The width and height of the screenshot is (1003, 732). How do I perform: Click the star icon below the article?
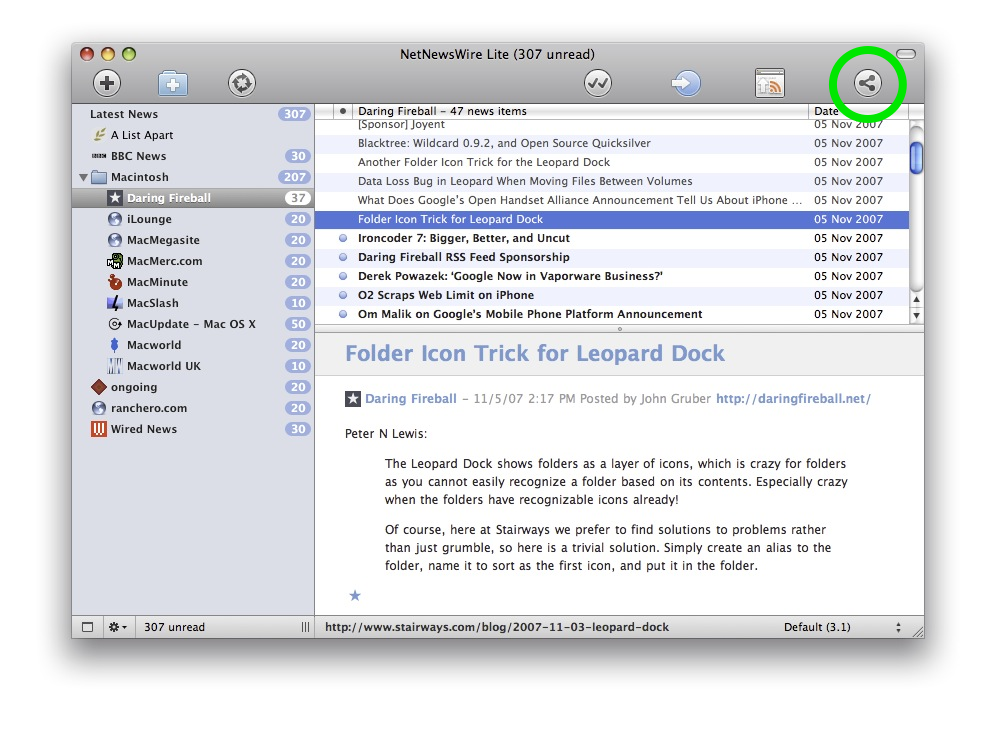354,596
